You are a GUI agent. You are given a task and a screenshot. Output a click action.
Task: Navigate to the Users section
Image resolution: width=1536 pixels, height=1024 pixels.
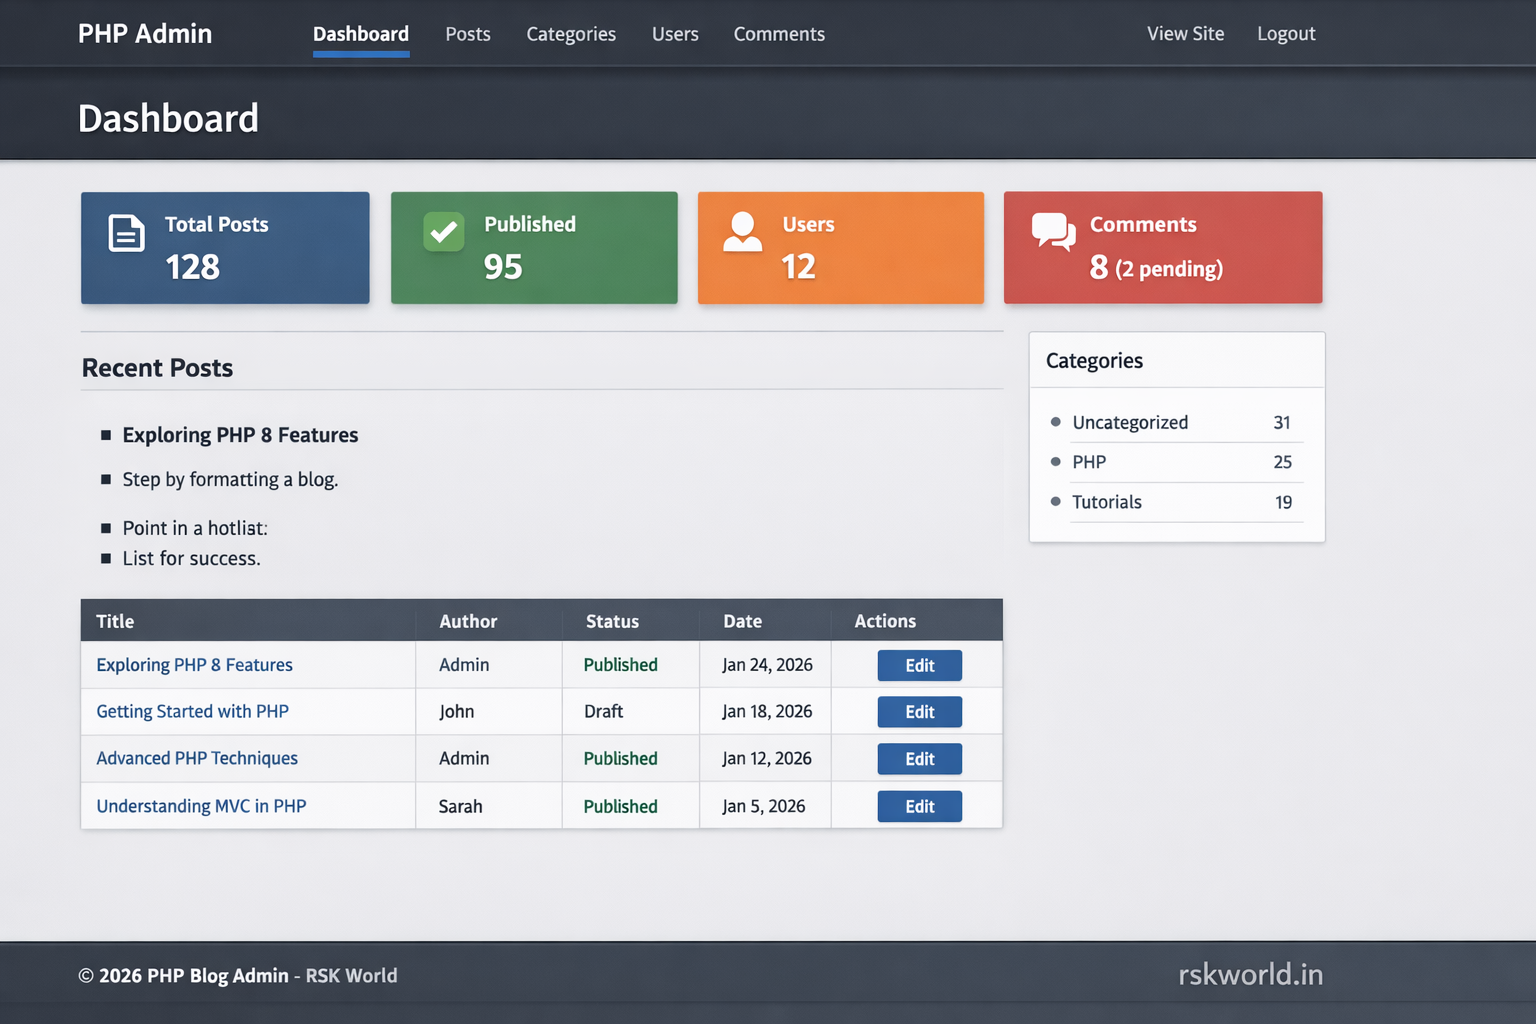[675, 33]
